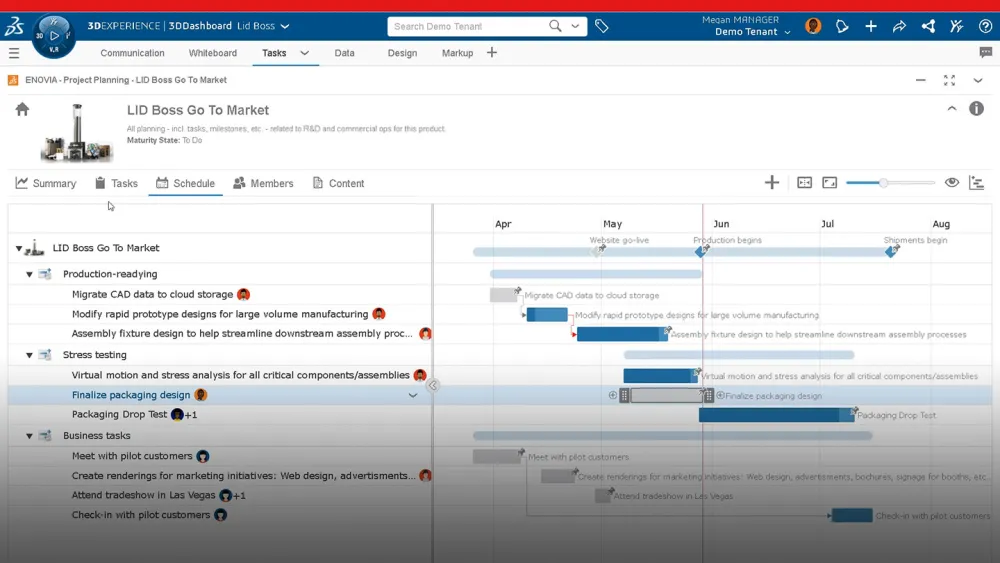1000x563 pixels.
Task: Collapse Stress testing group
Action: (29, 355)
